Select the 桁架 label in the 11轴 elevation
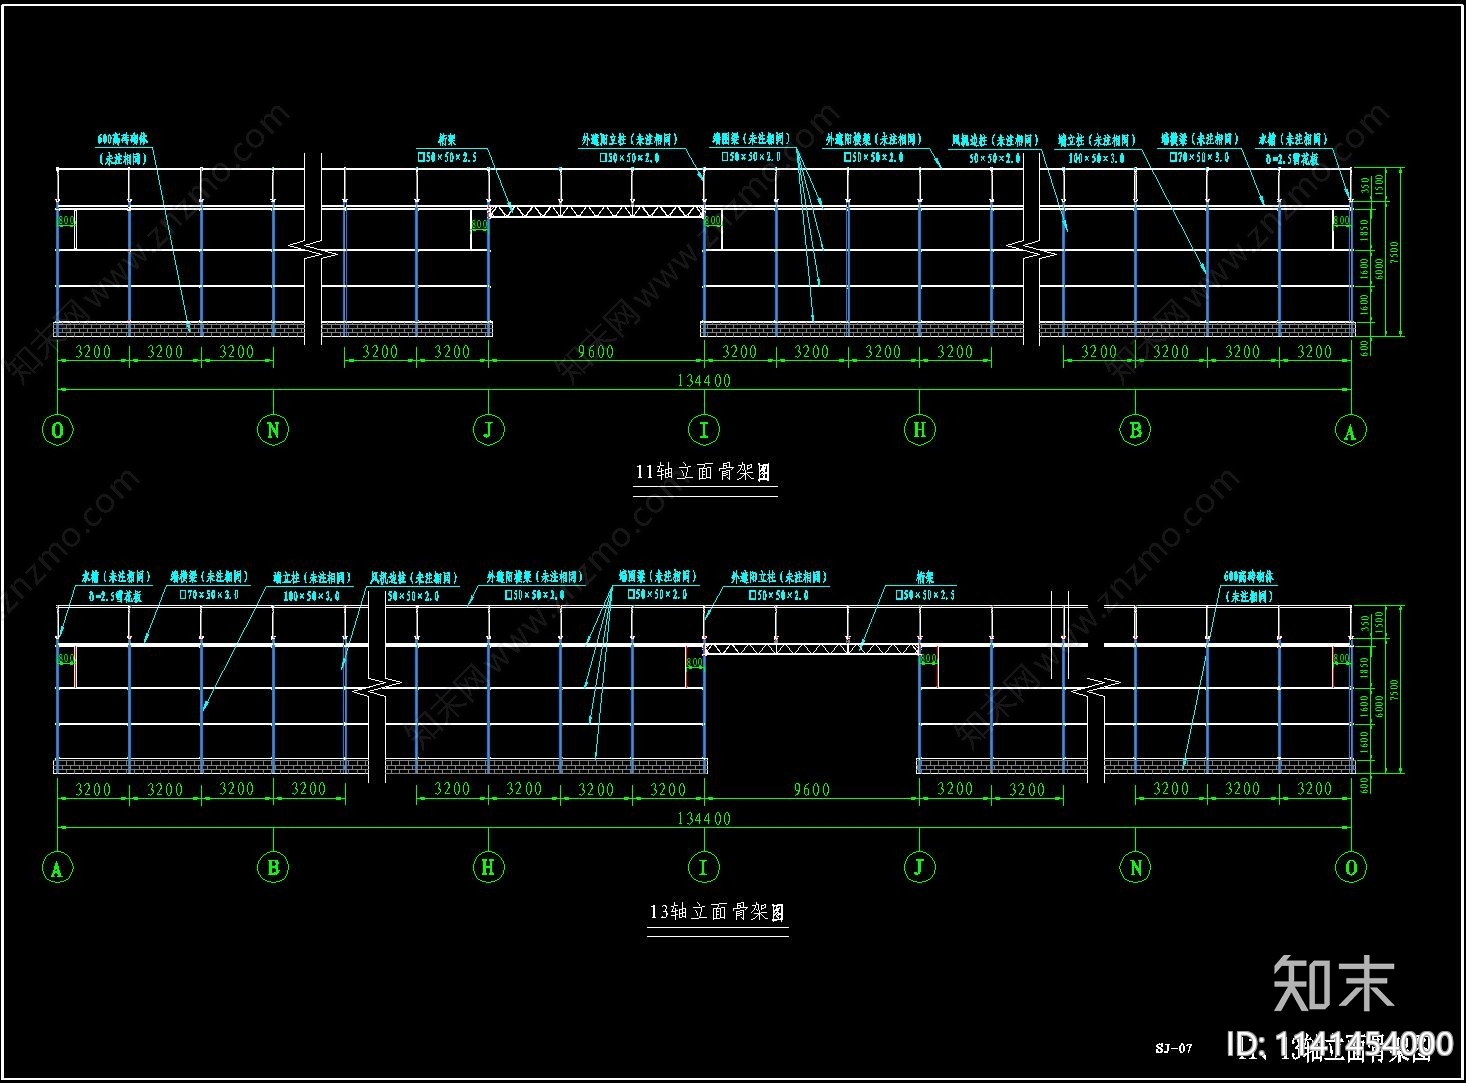Screen dimensions: 1466x1083 (x=447, y=140)
